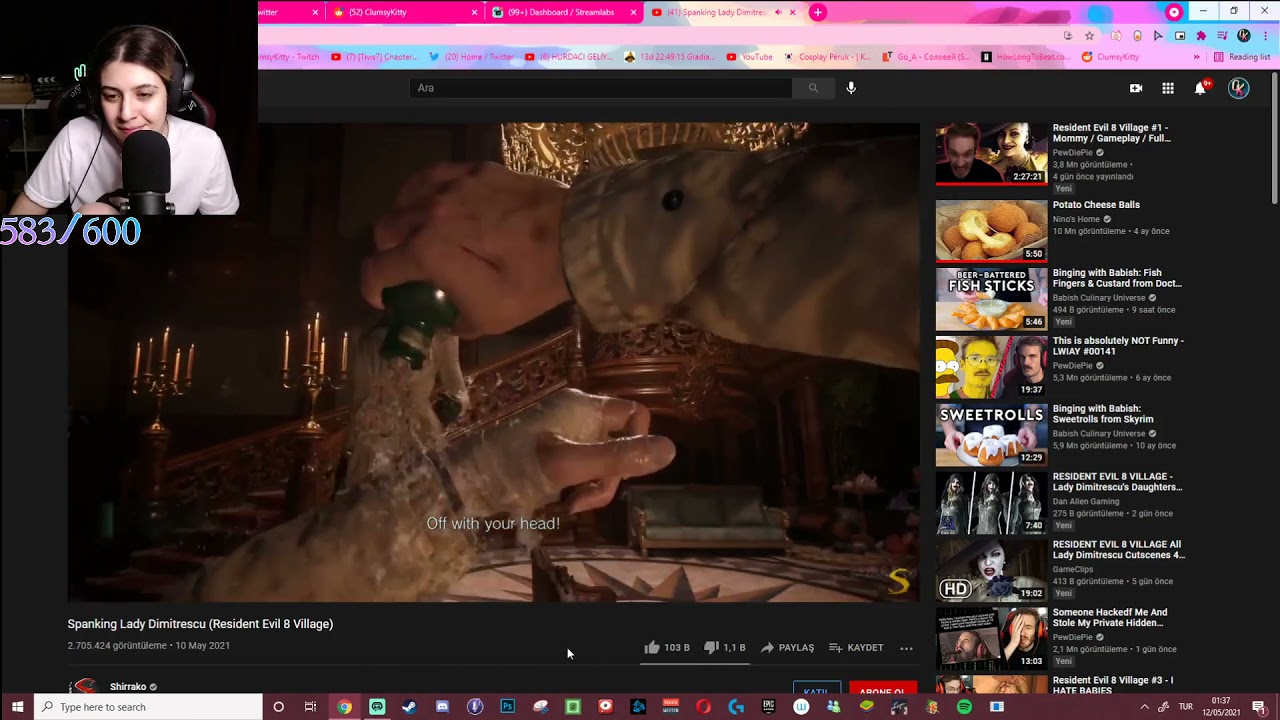Image resolution: width=1280 pixels, height=720 pixels.
Task: Click the PAYLAŞ share button
Action: [788, 648]
